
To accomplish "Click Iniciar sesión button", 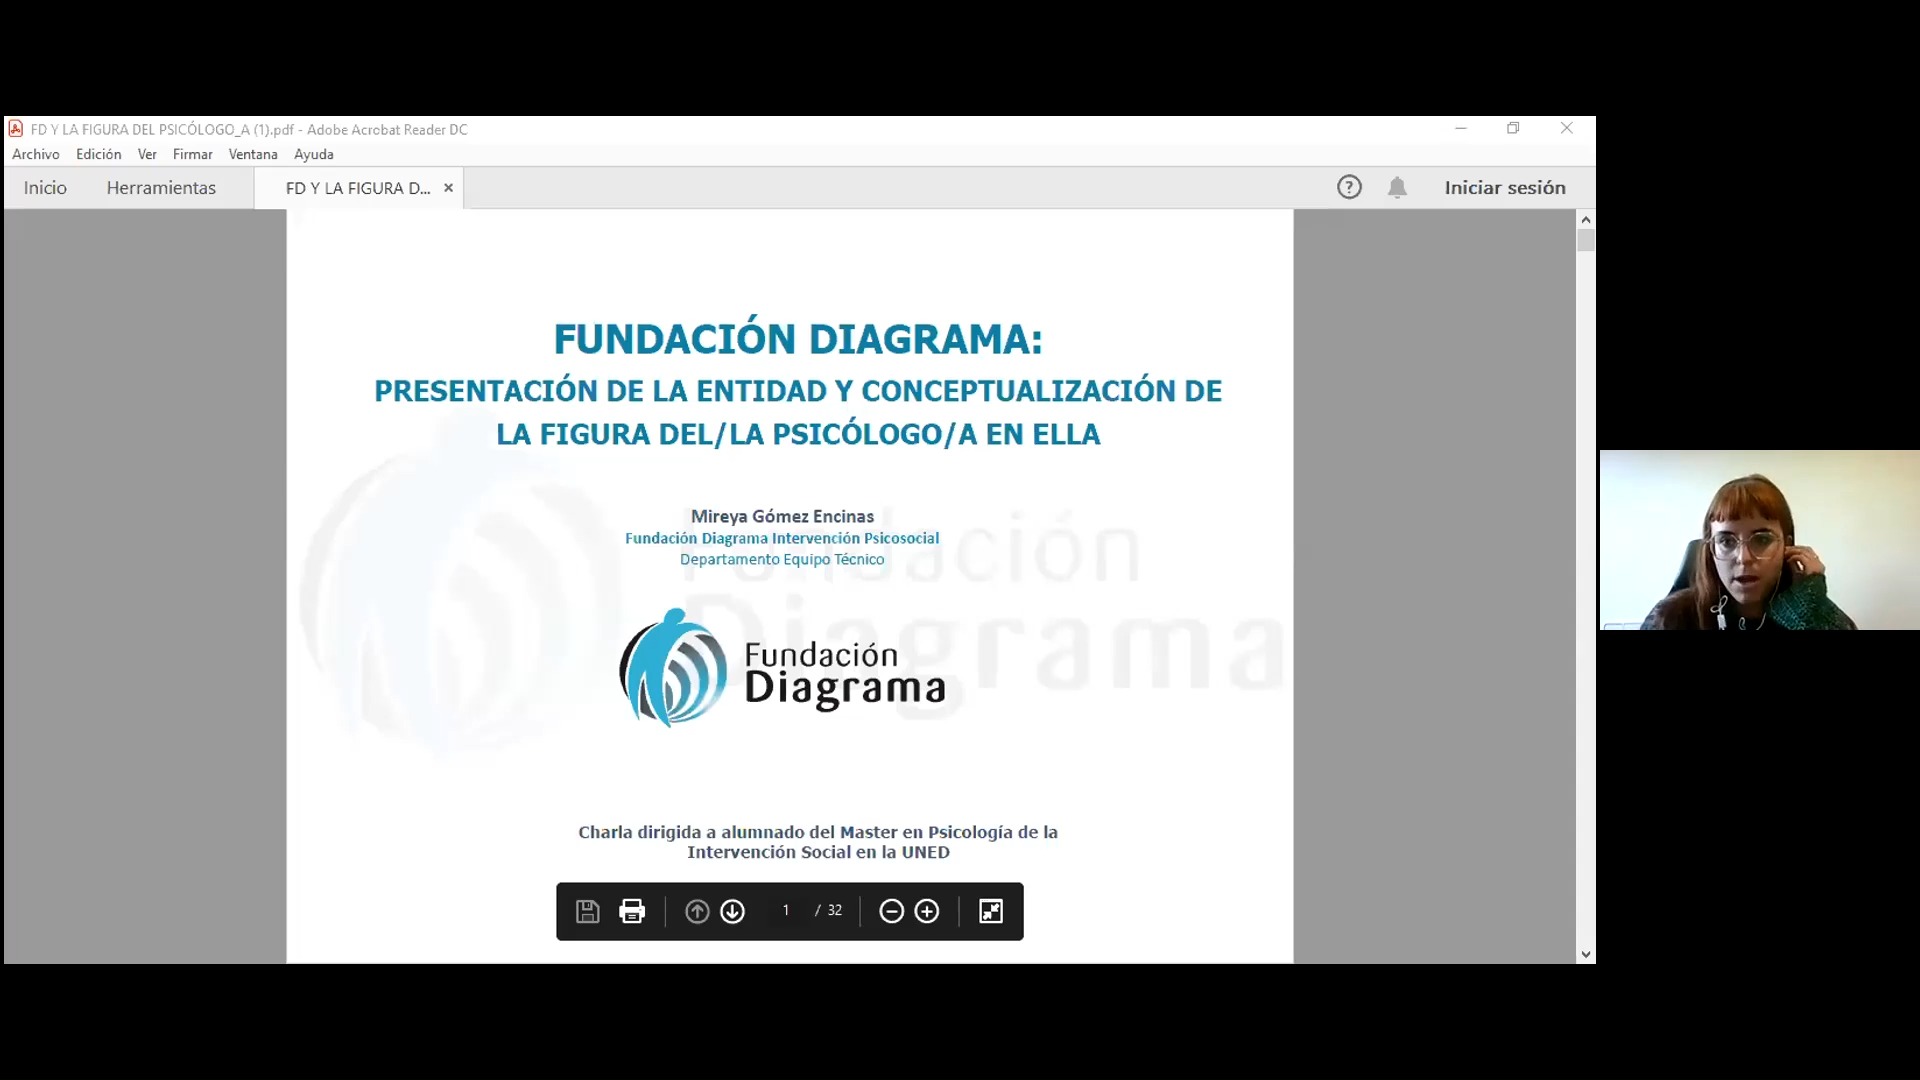I will [x=1505, y=187].
